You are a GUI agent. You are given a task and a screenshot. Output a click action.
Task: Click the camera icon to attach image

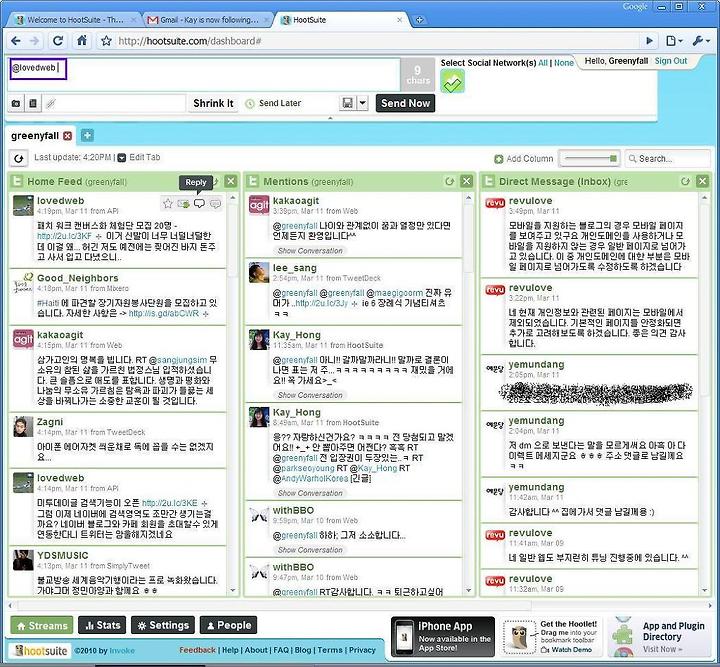point(16,103)
